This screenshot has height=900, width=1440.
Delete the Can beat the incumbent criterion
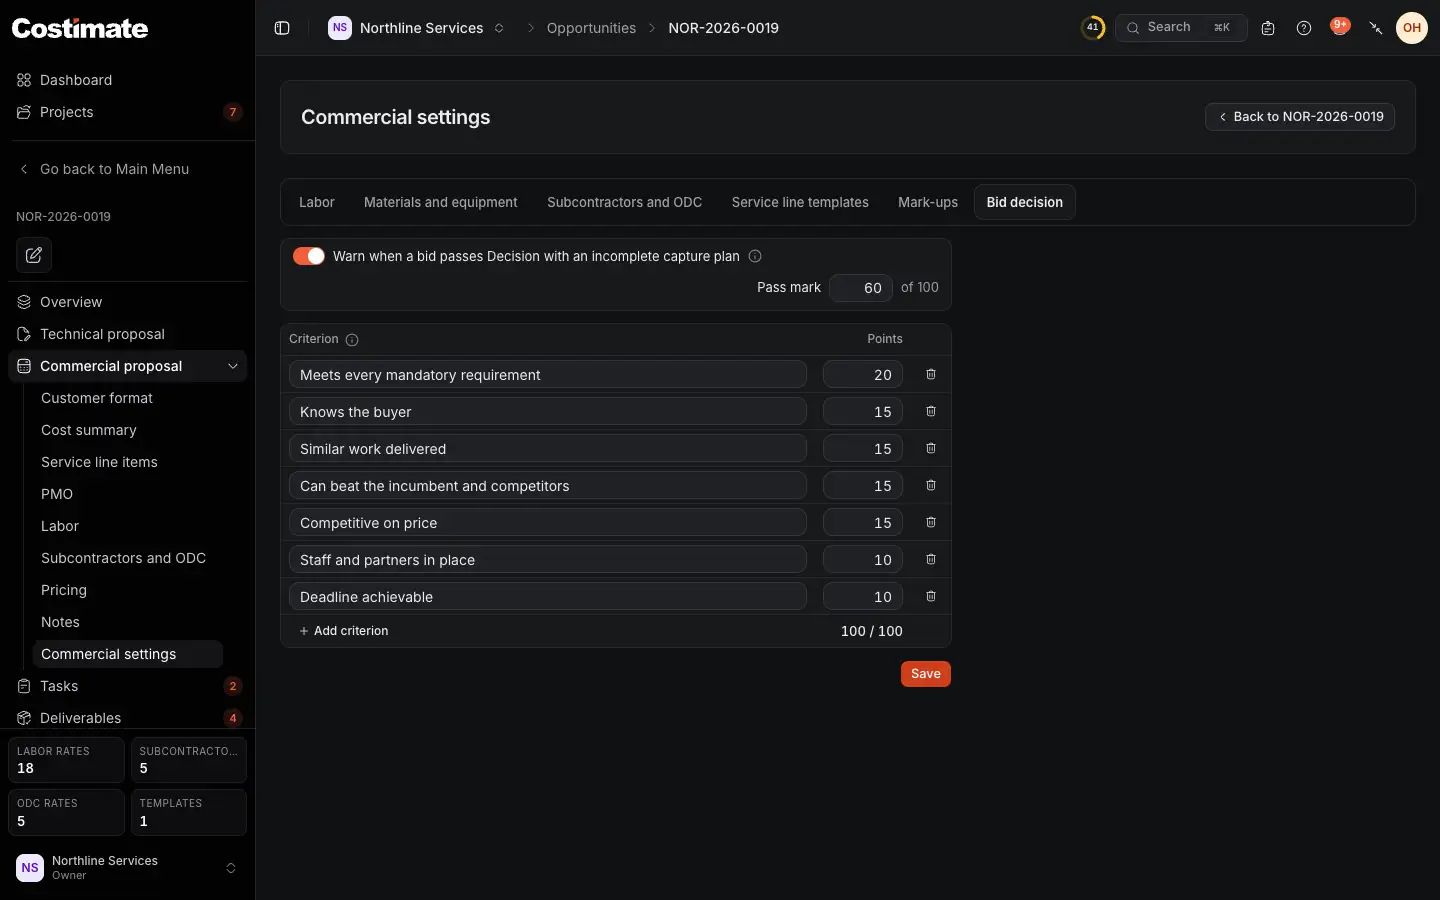pyautogui.click(x=931, y=485)
